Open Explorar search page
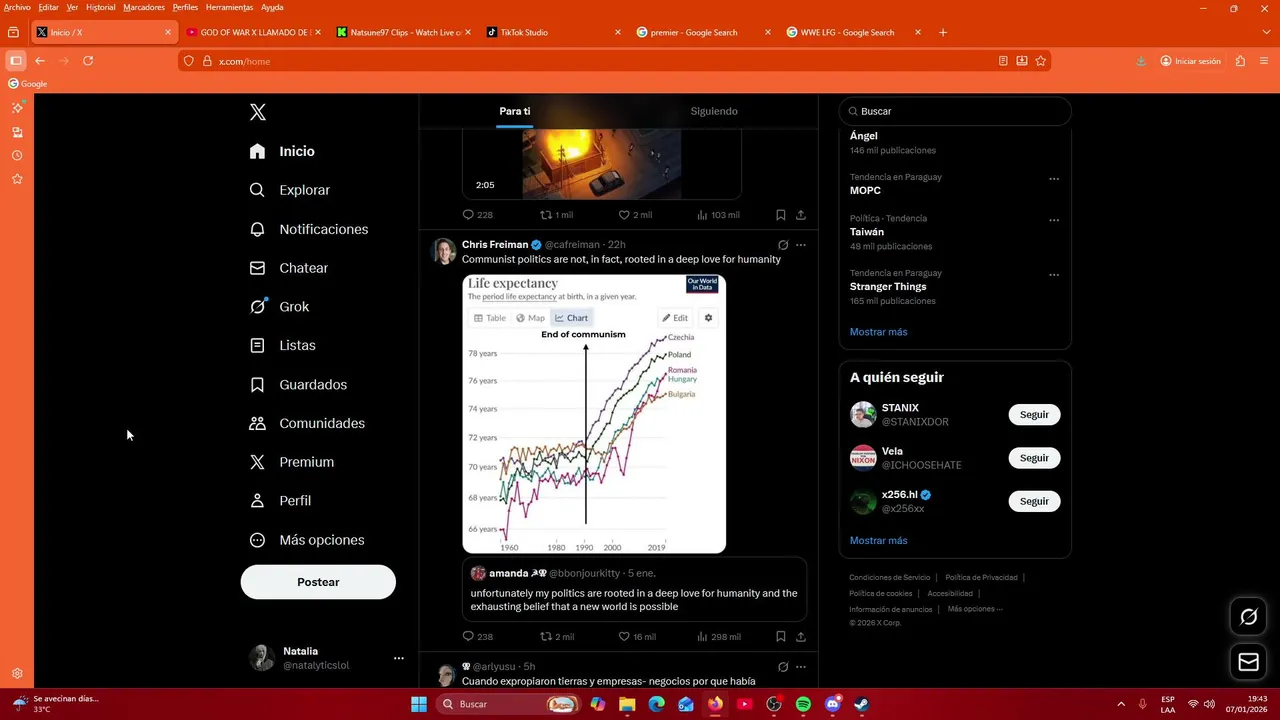 pyautogui.click(x=290, y=190)
